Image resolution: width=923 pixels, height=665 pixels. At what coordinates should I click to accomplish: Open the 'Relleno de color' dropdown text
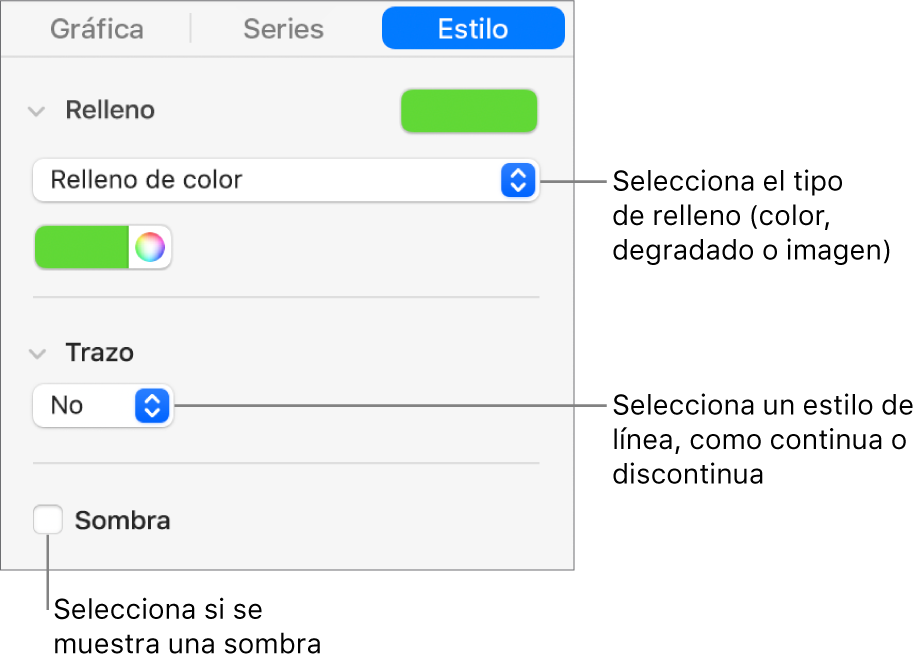tap(147, 181)
